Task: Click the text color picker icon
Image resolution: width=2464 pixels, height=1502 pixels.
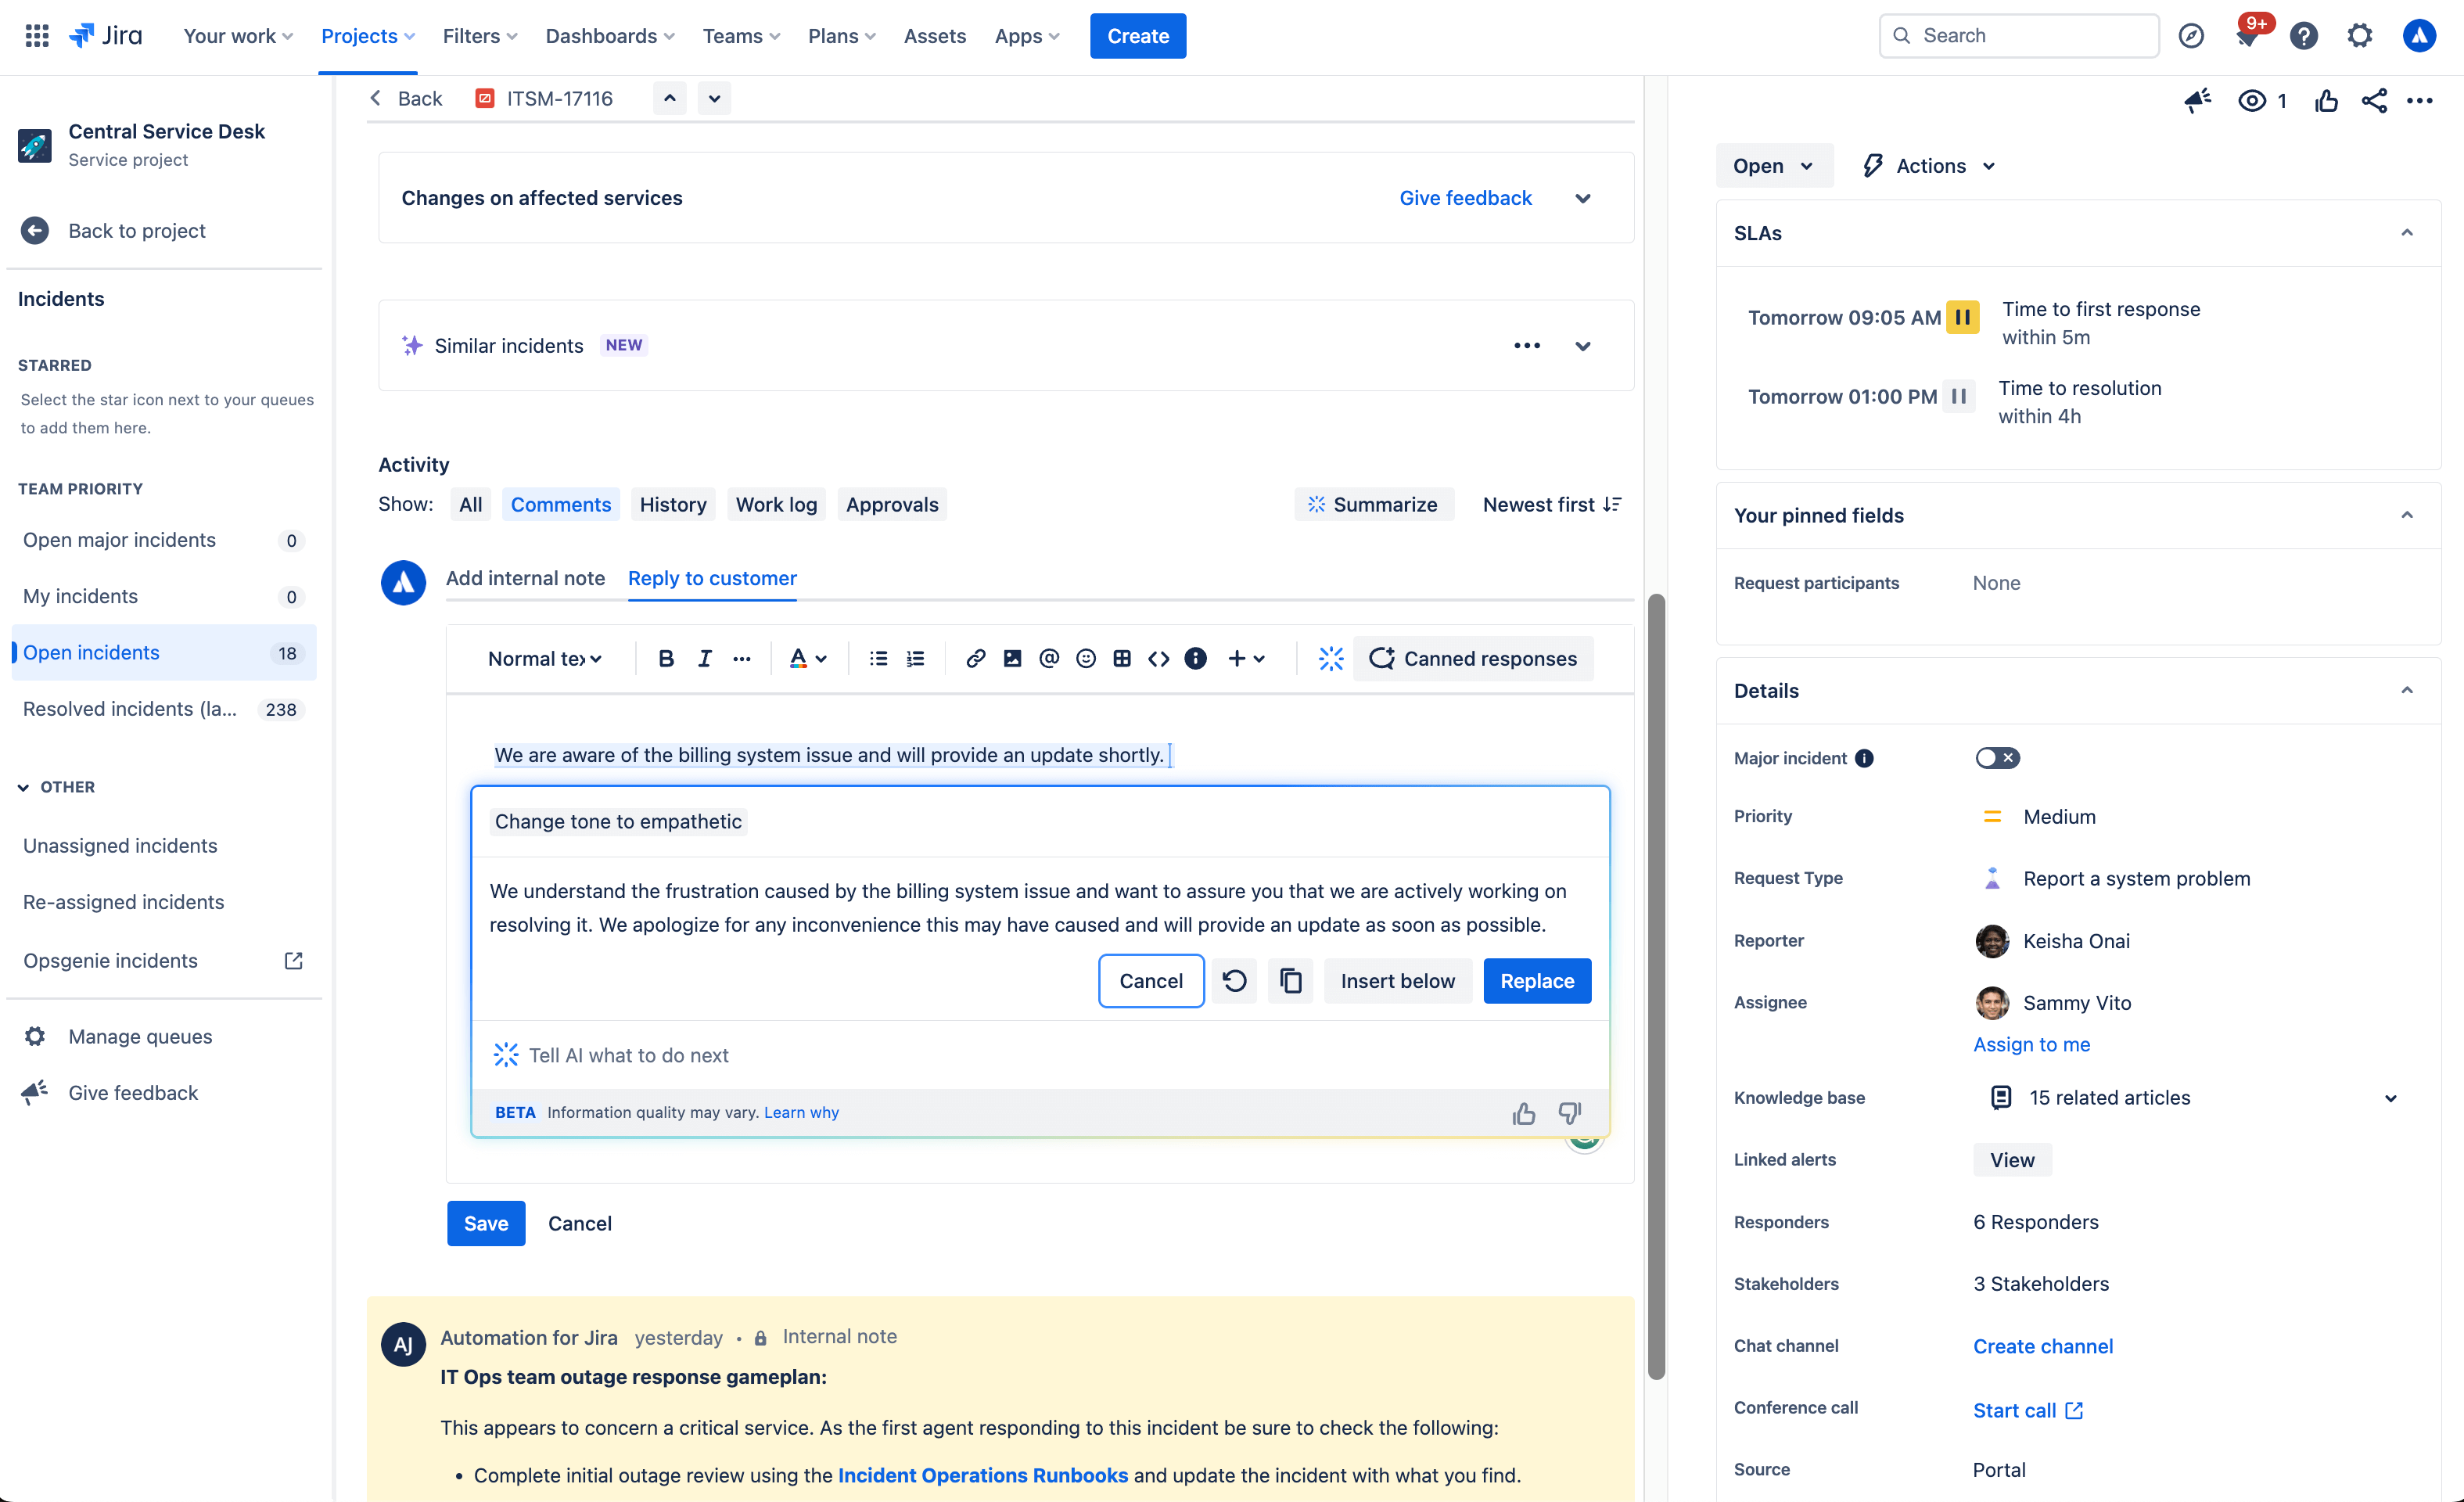Action: [x=799, y=659]
